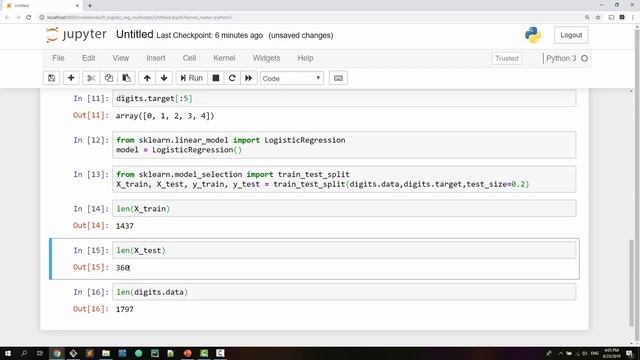The width and height of the screenshot is (640, 360).
Task: Open the Kernel menu
Action: coord(224,58)
